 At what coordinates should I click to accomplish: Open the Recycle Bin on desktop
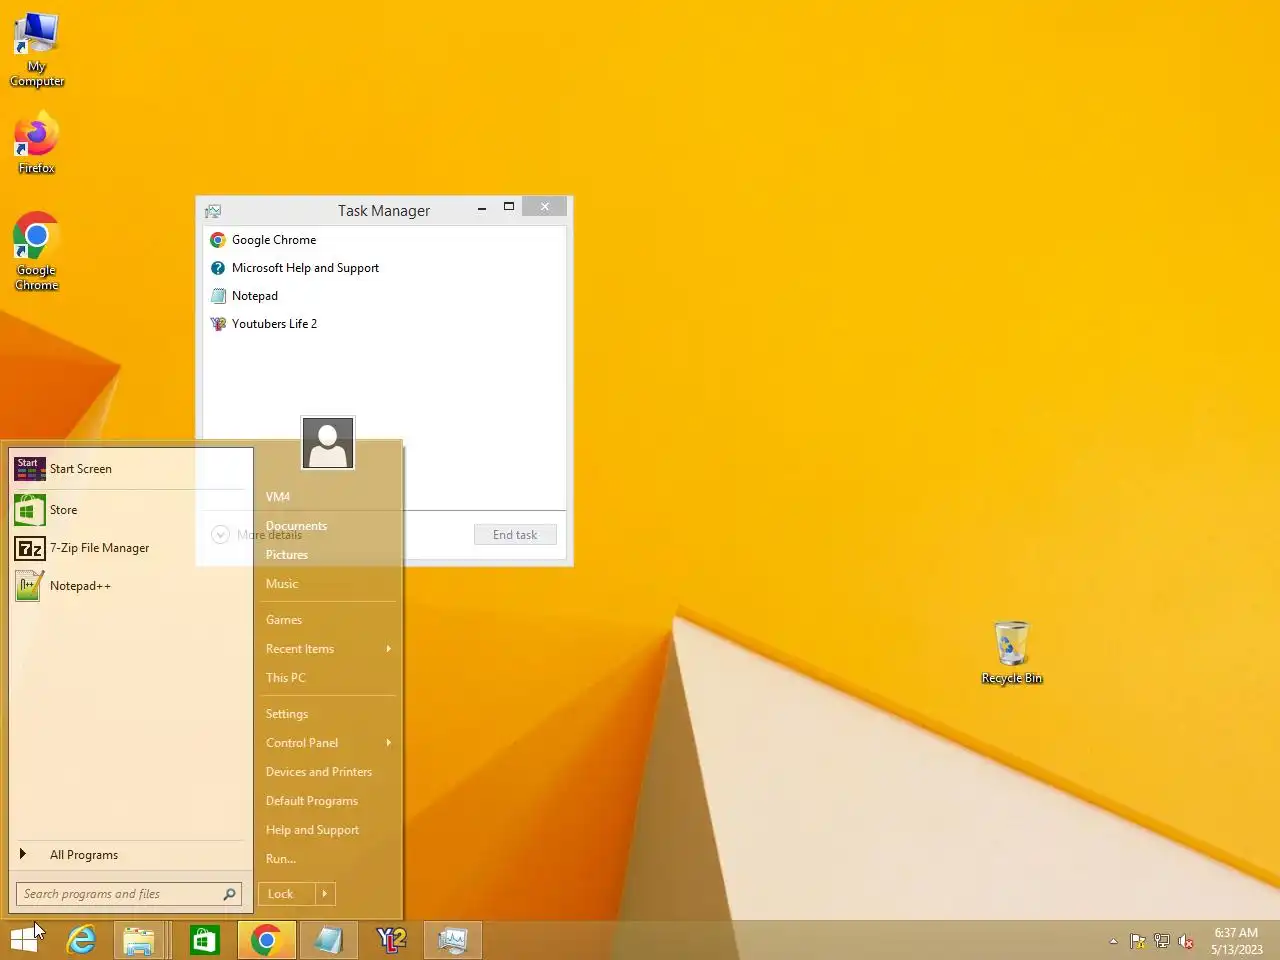pos(1012,653)
